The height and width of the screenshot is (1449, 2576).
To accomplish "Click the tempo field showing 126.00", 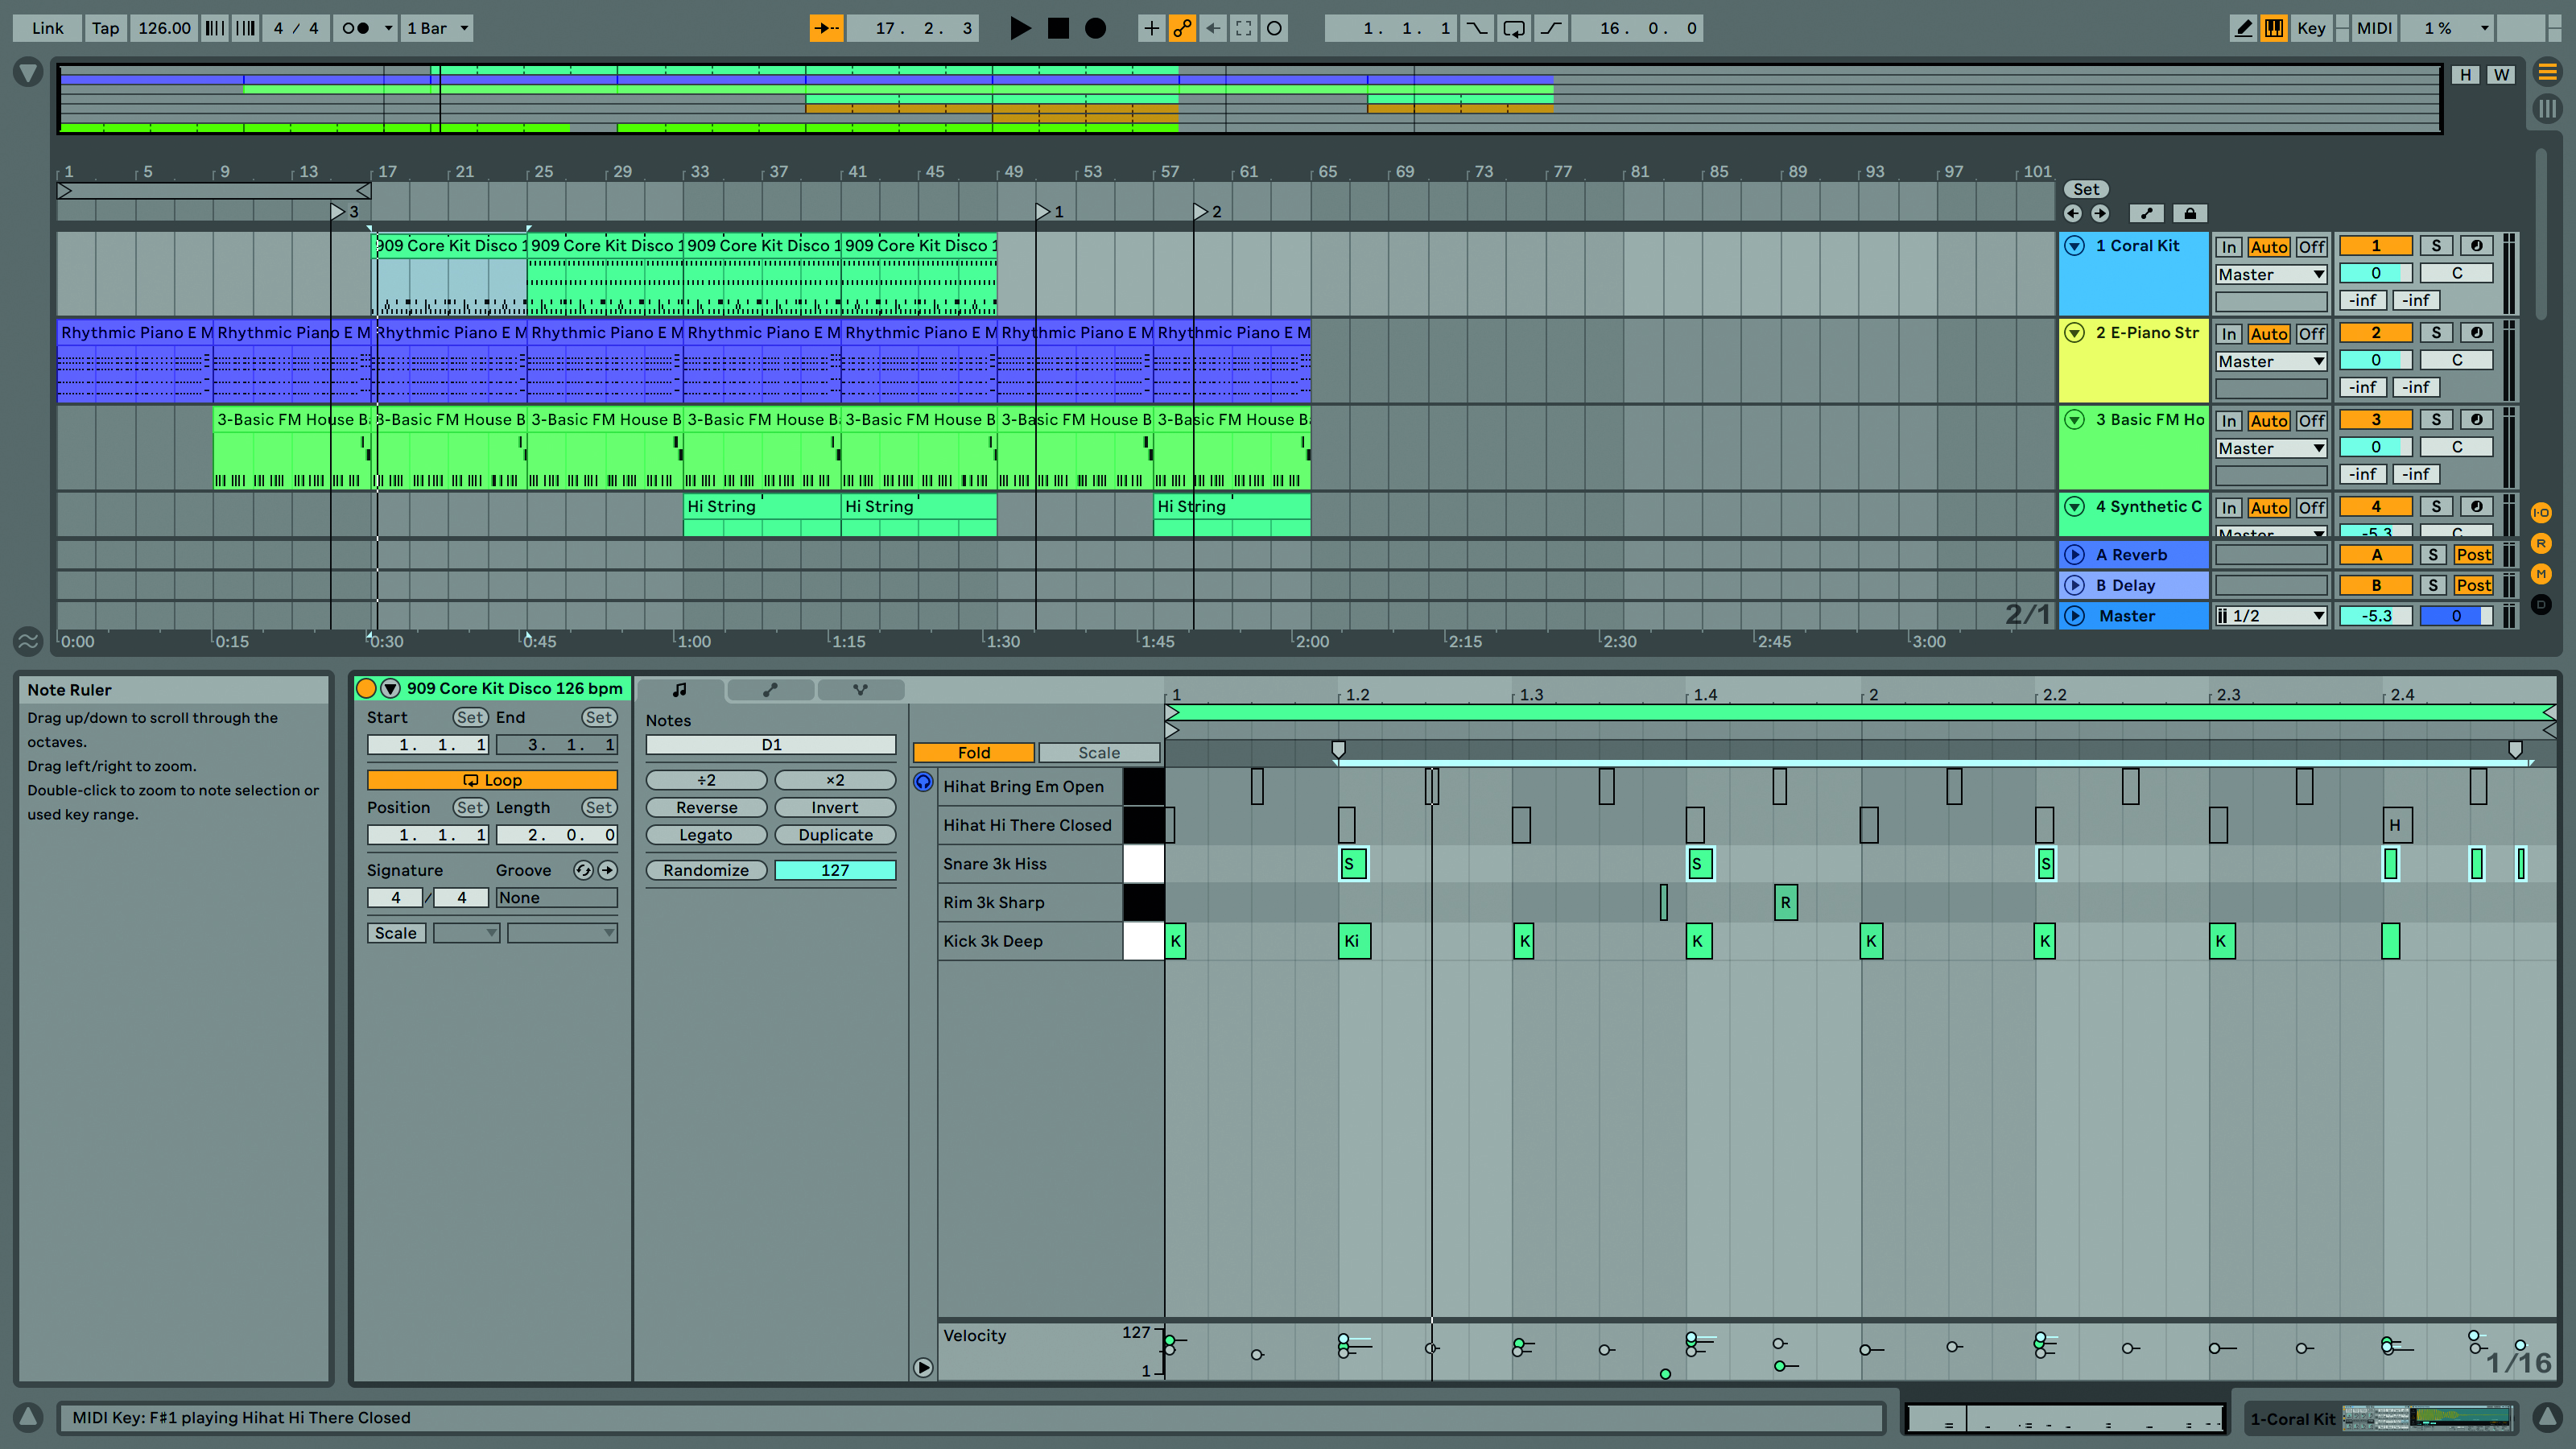I will [164, 28].
